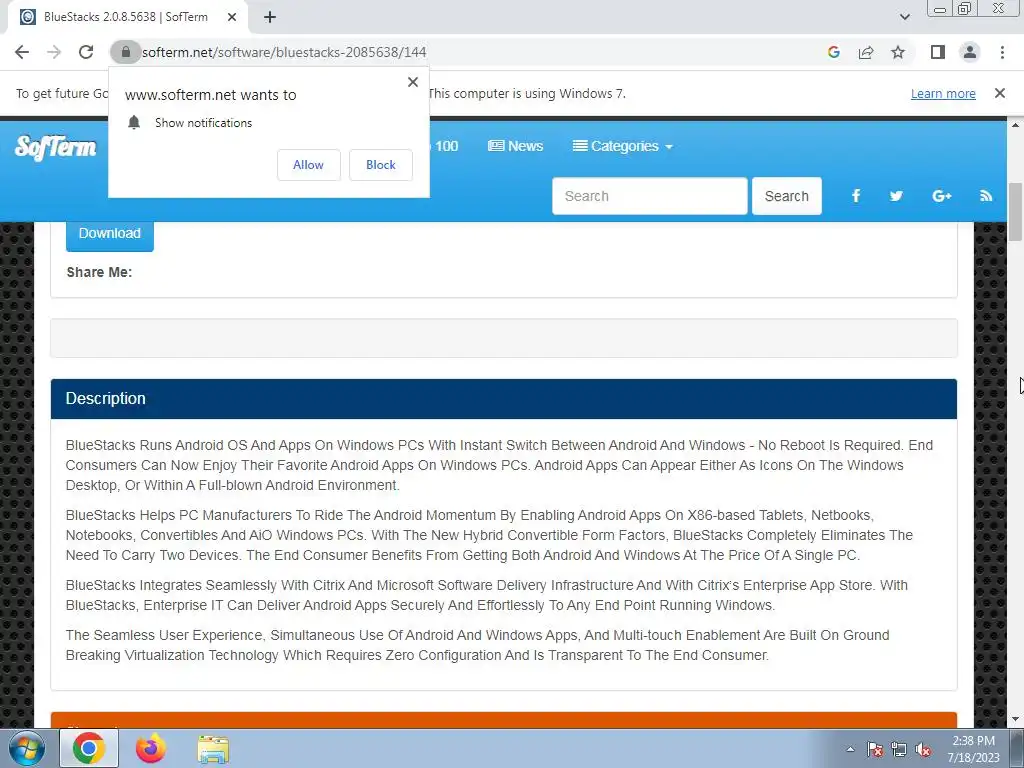Click the scrollbar up arrow
Screen dimensions: 1024x768
click(x=1016, y=125)
